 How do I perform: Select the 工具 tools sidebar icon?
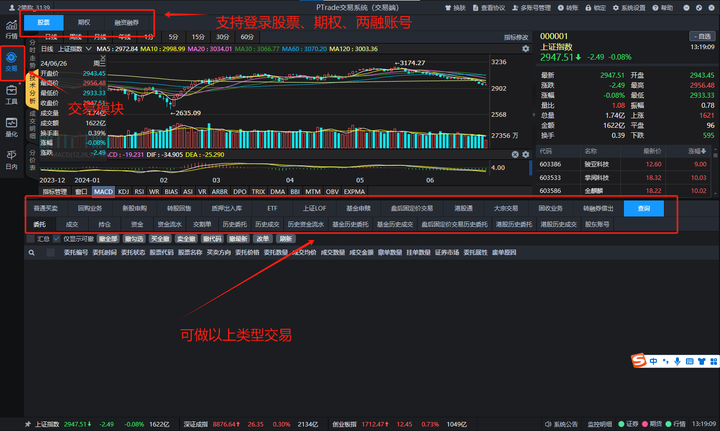coord(11,95)
